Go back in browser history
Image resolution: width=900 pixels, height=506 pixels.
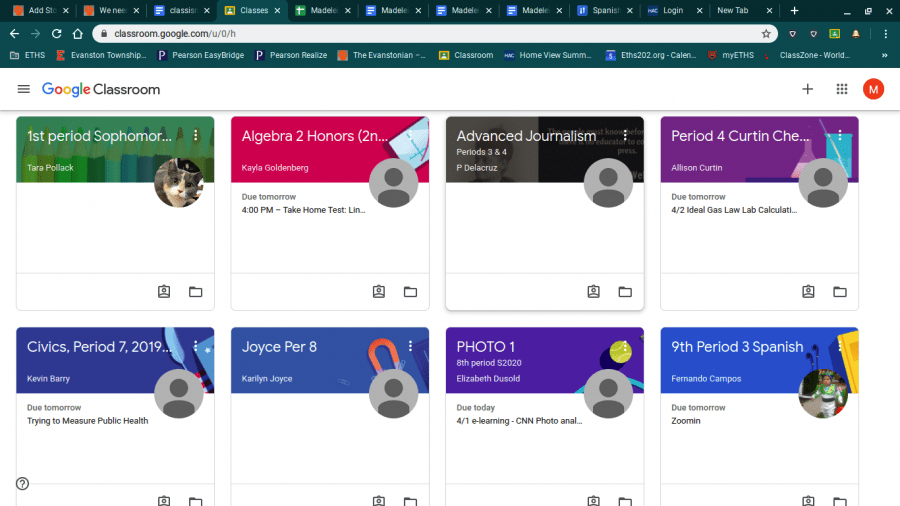coord(14,34)
